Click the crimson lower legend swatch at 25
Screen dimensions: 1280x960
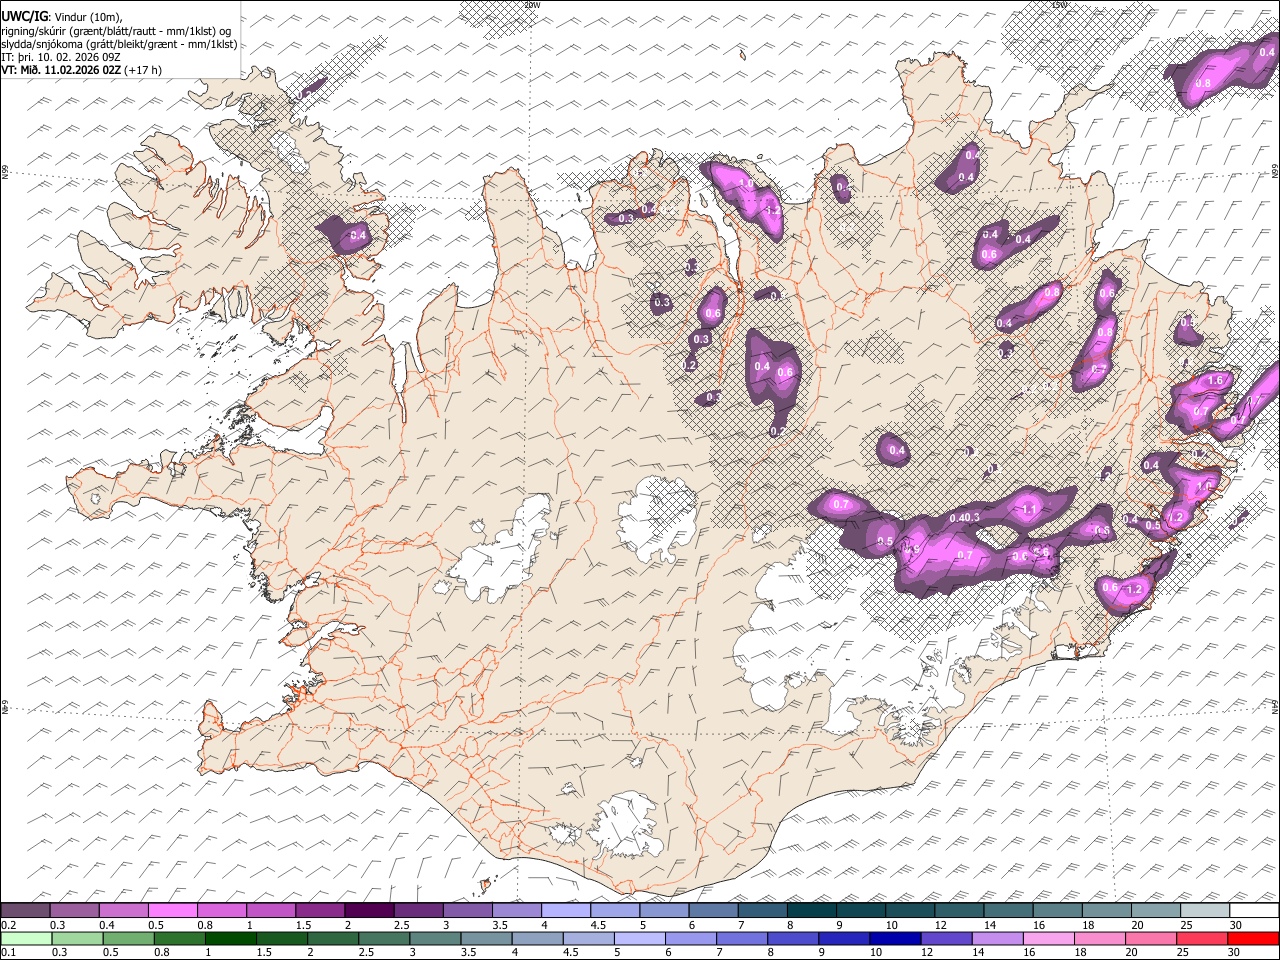[1204, 938]
